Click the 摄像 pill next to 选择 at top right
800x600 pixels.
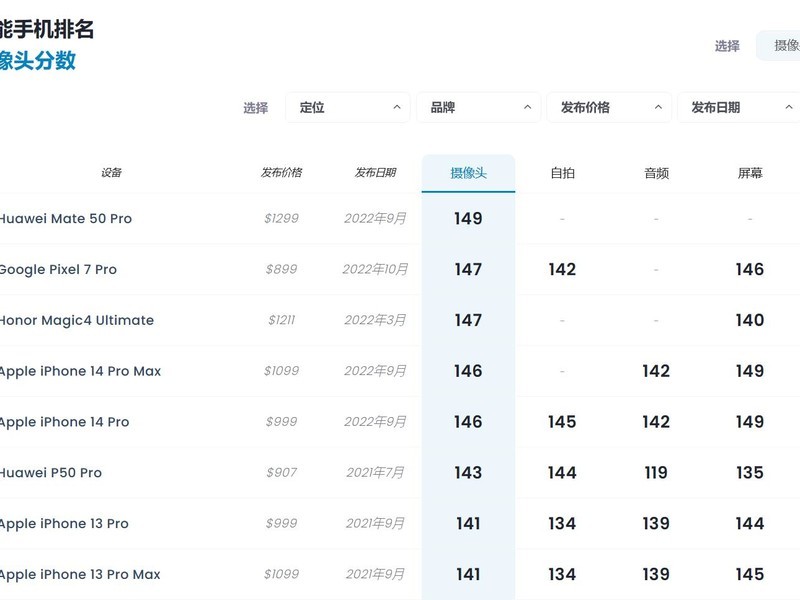click(x=779, y=45)
